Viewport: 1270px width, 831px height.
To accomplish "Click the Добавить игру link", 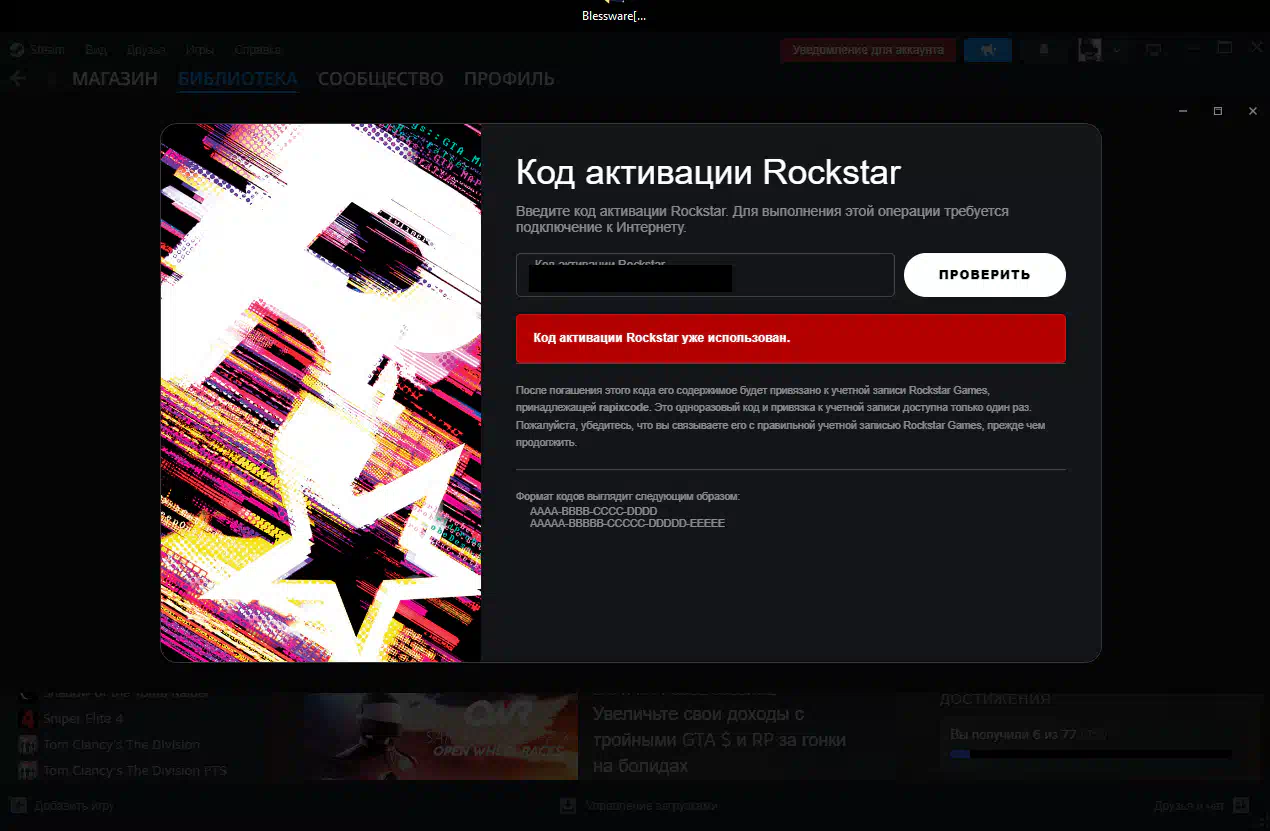I will pos(73,805).
